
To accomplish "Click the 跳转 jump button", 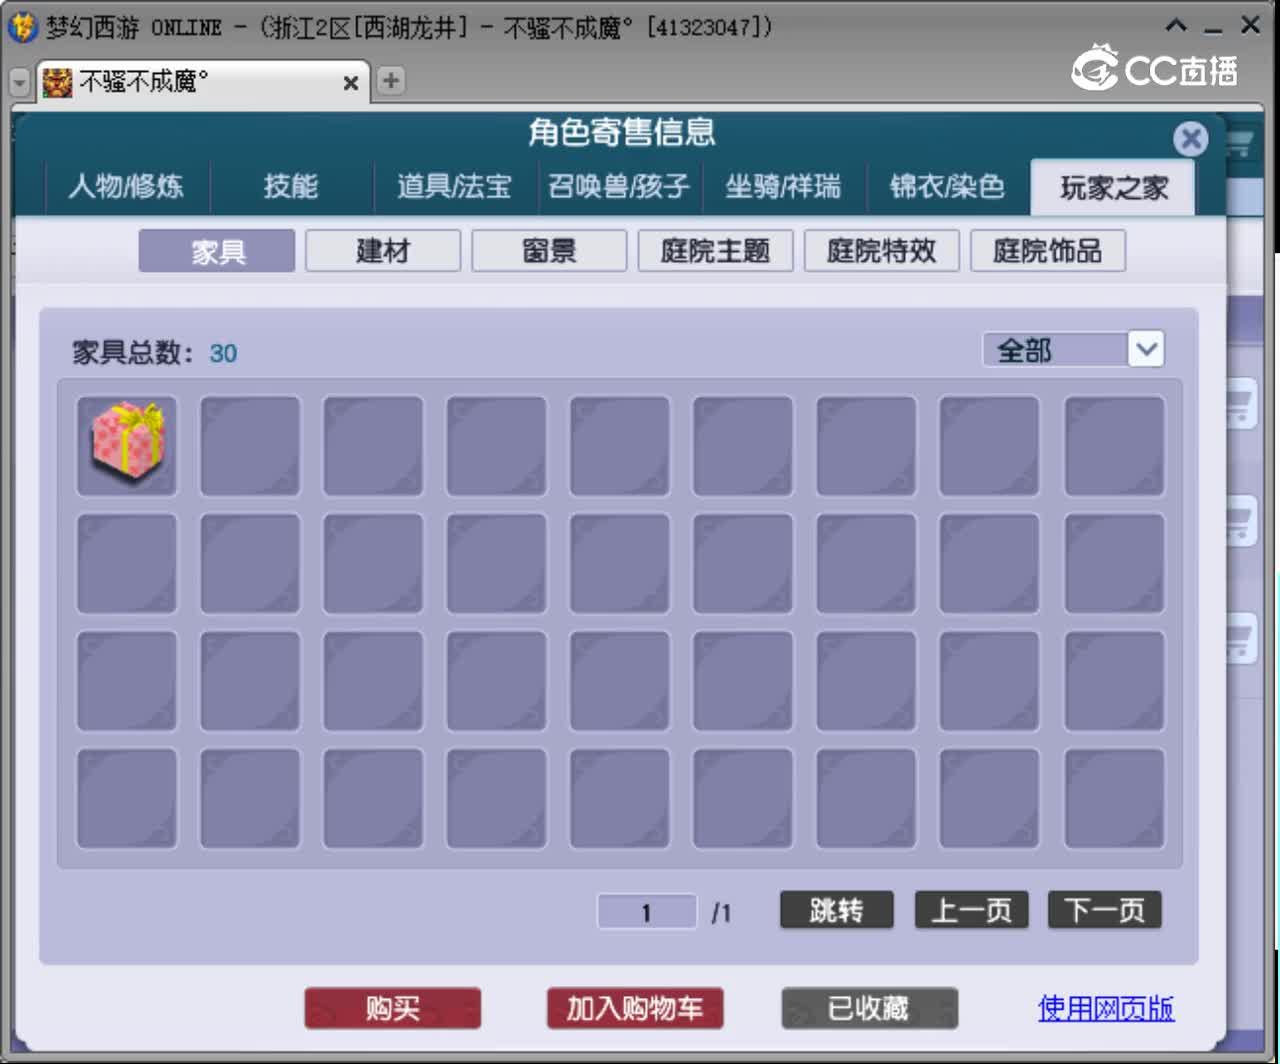I will 836,910.
